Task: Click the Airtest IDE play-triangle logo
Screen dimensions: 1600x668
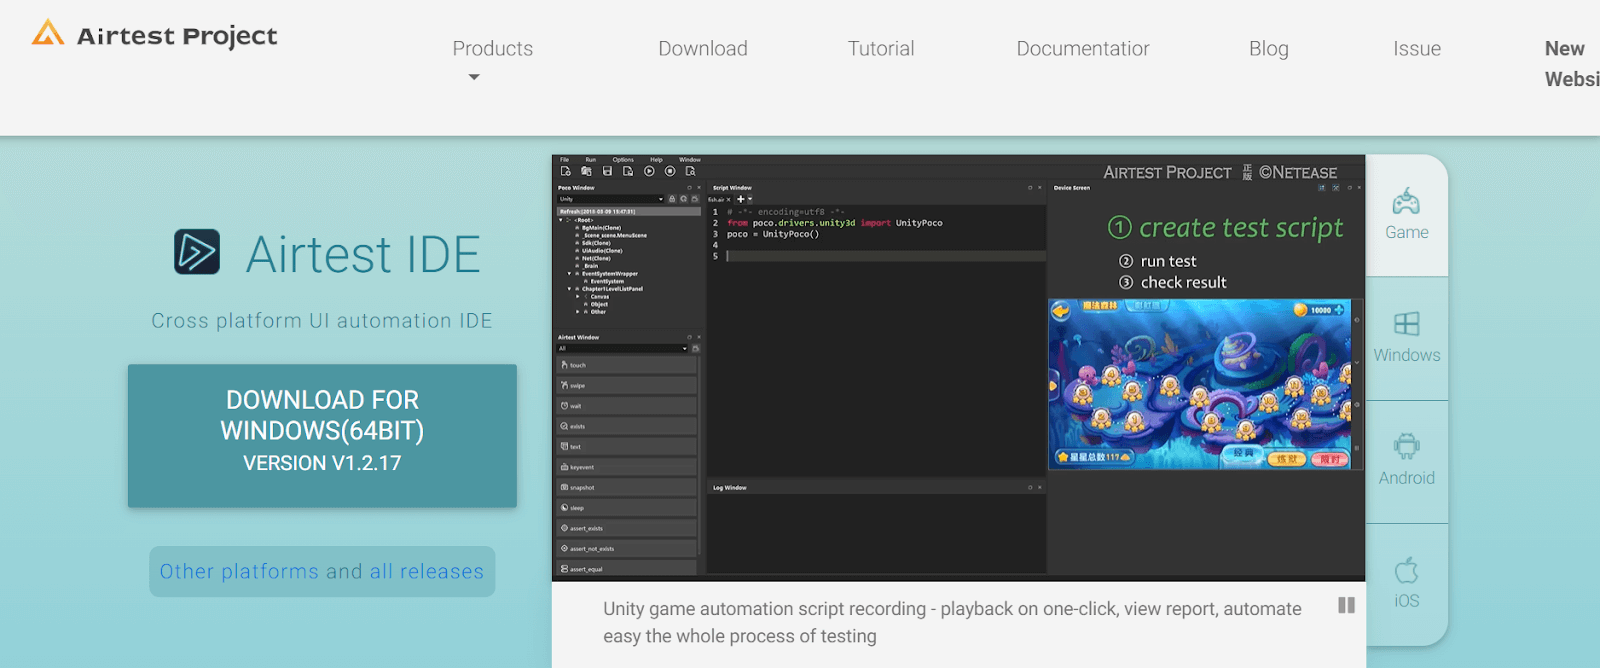Action: point(197,252)
